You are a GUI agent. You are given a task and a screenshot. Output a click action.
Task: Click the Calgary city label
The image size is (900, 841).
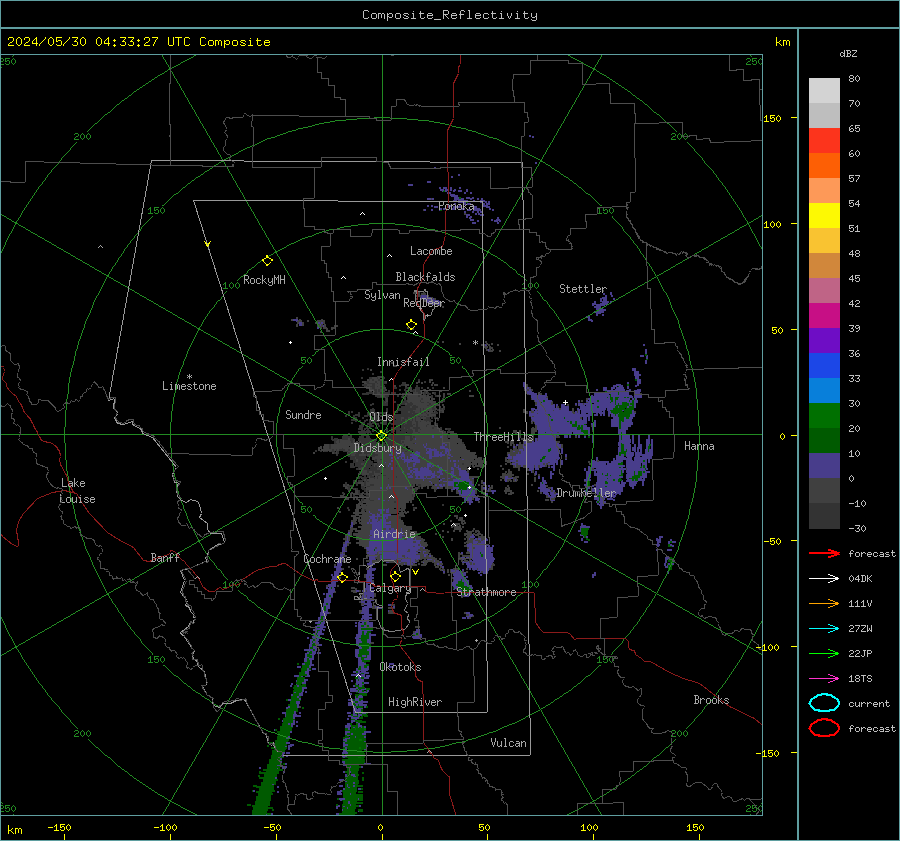(x=390, y=588)
